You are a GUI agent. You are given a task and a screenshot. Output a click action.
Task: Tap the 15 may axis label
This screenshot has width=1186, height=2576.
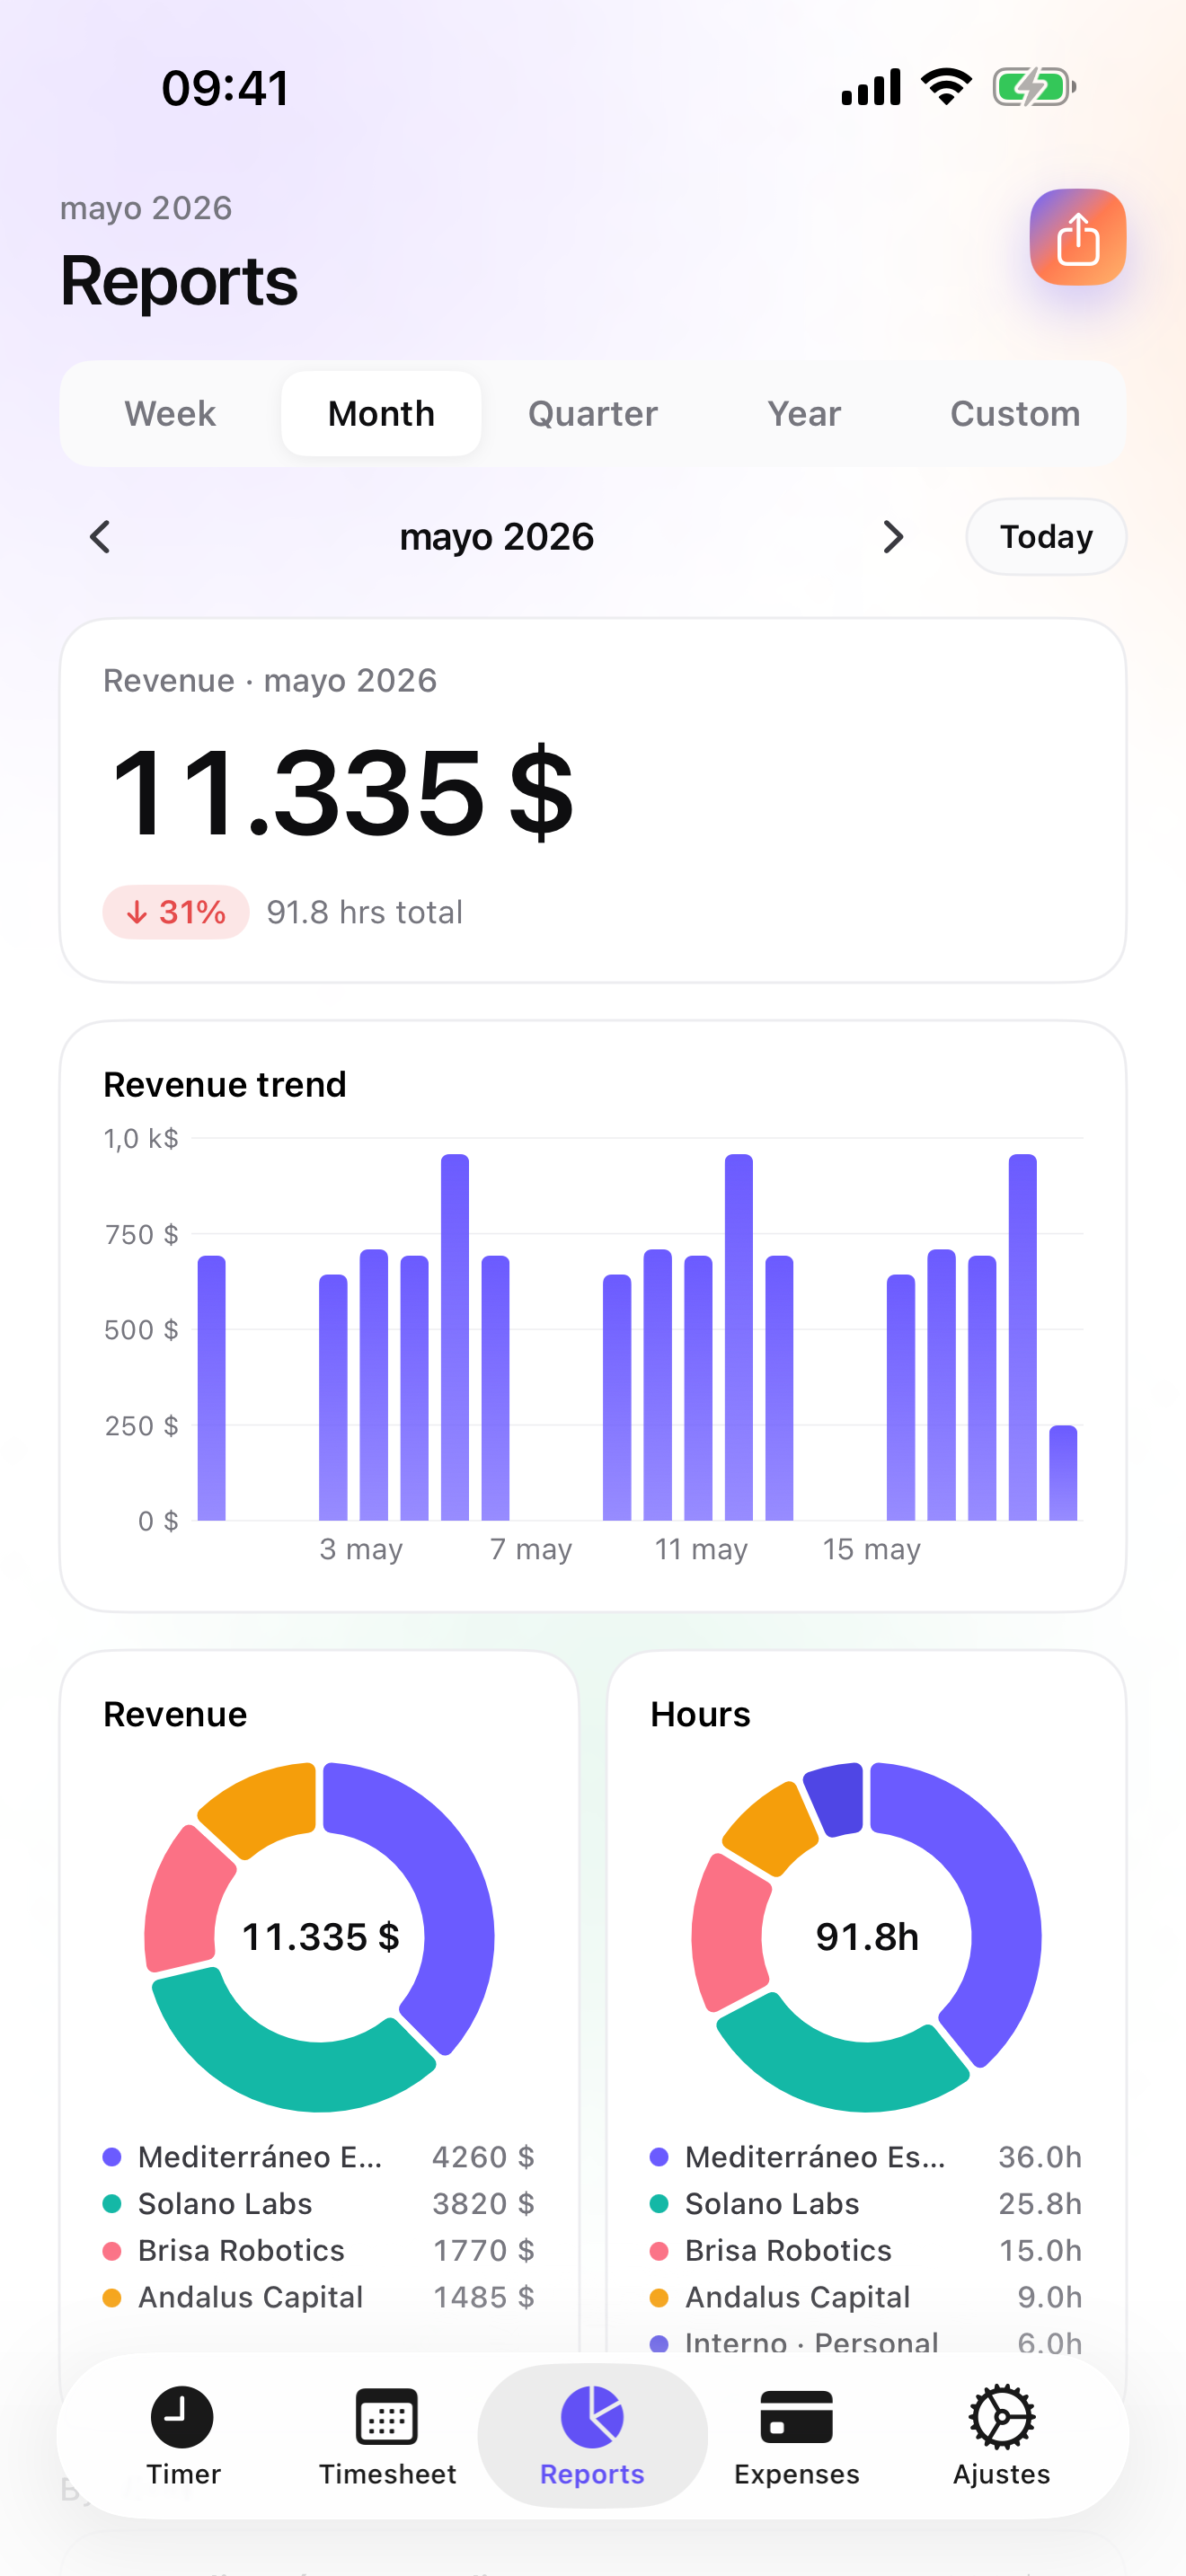pyautogui.click(x=871, y=1549)
